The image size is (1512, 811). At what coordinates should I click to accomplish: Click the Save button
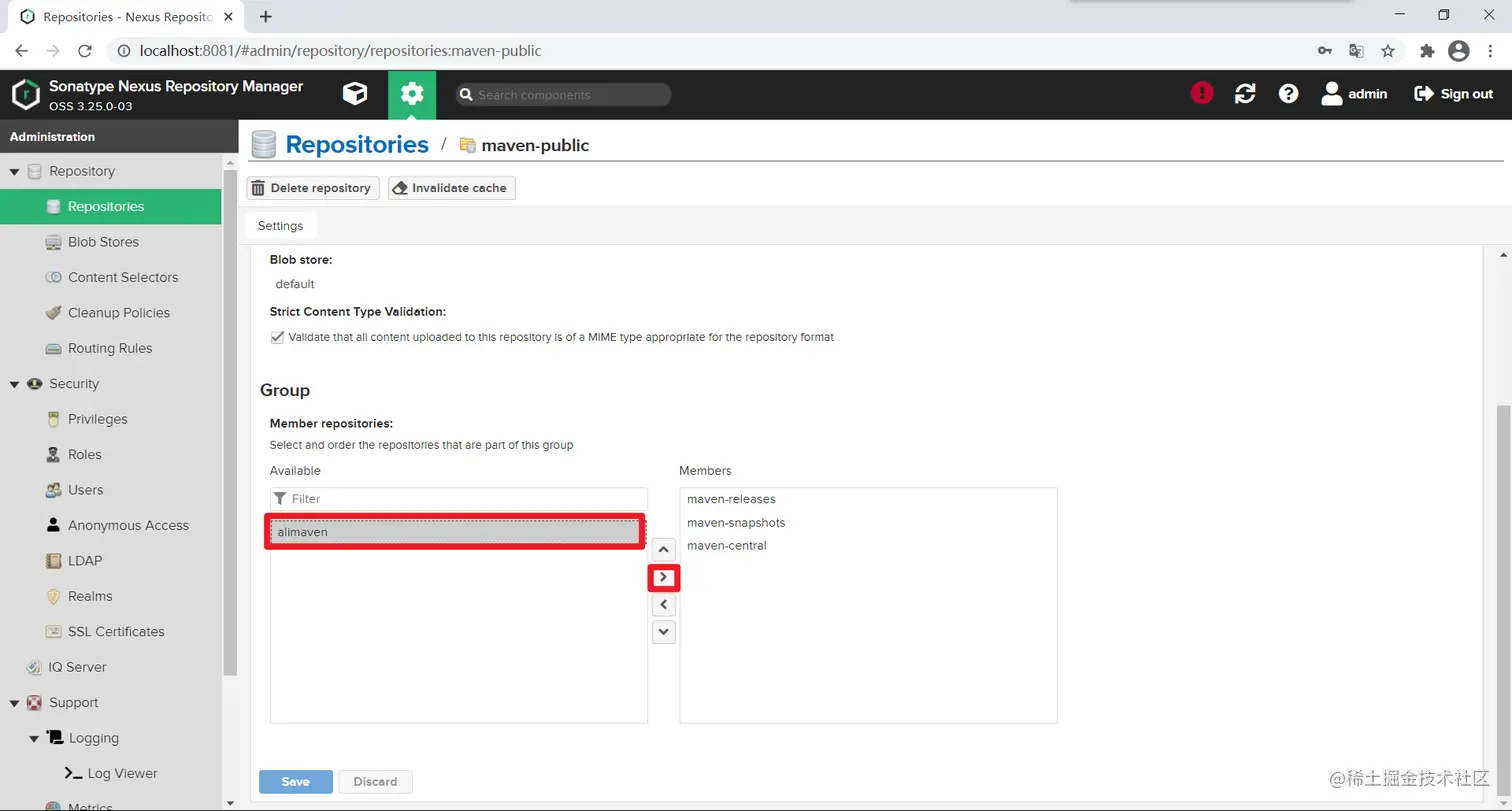[296, 782]
